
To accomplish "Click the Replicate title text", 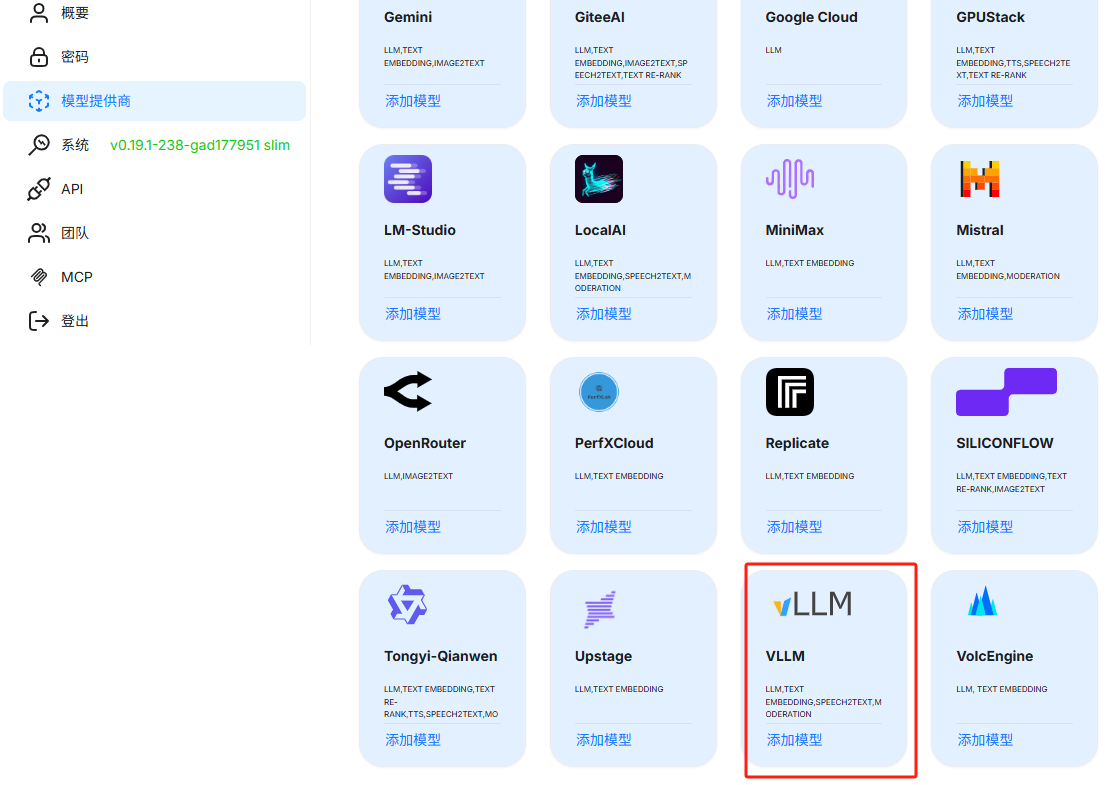I will click(x=797, y=443).
